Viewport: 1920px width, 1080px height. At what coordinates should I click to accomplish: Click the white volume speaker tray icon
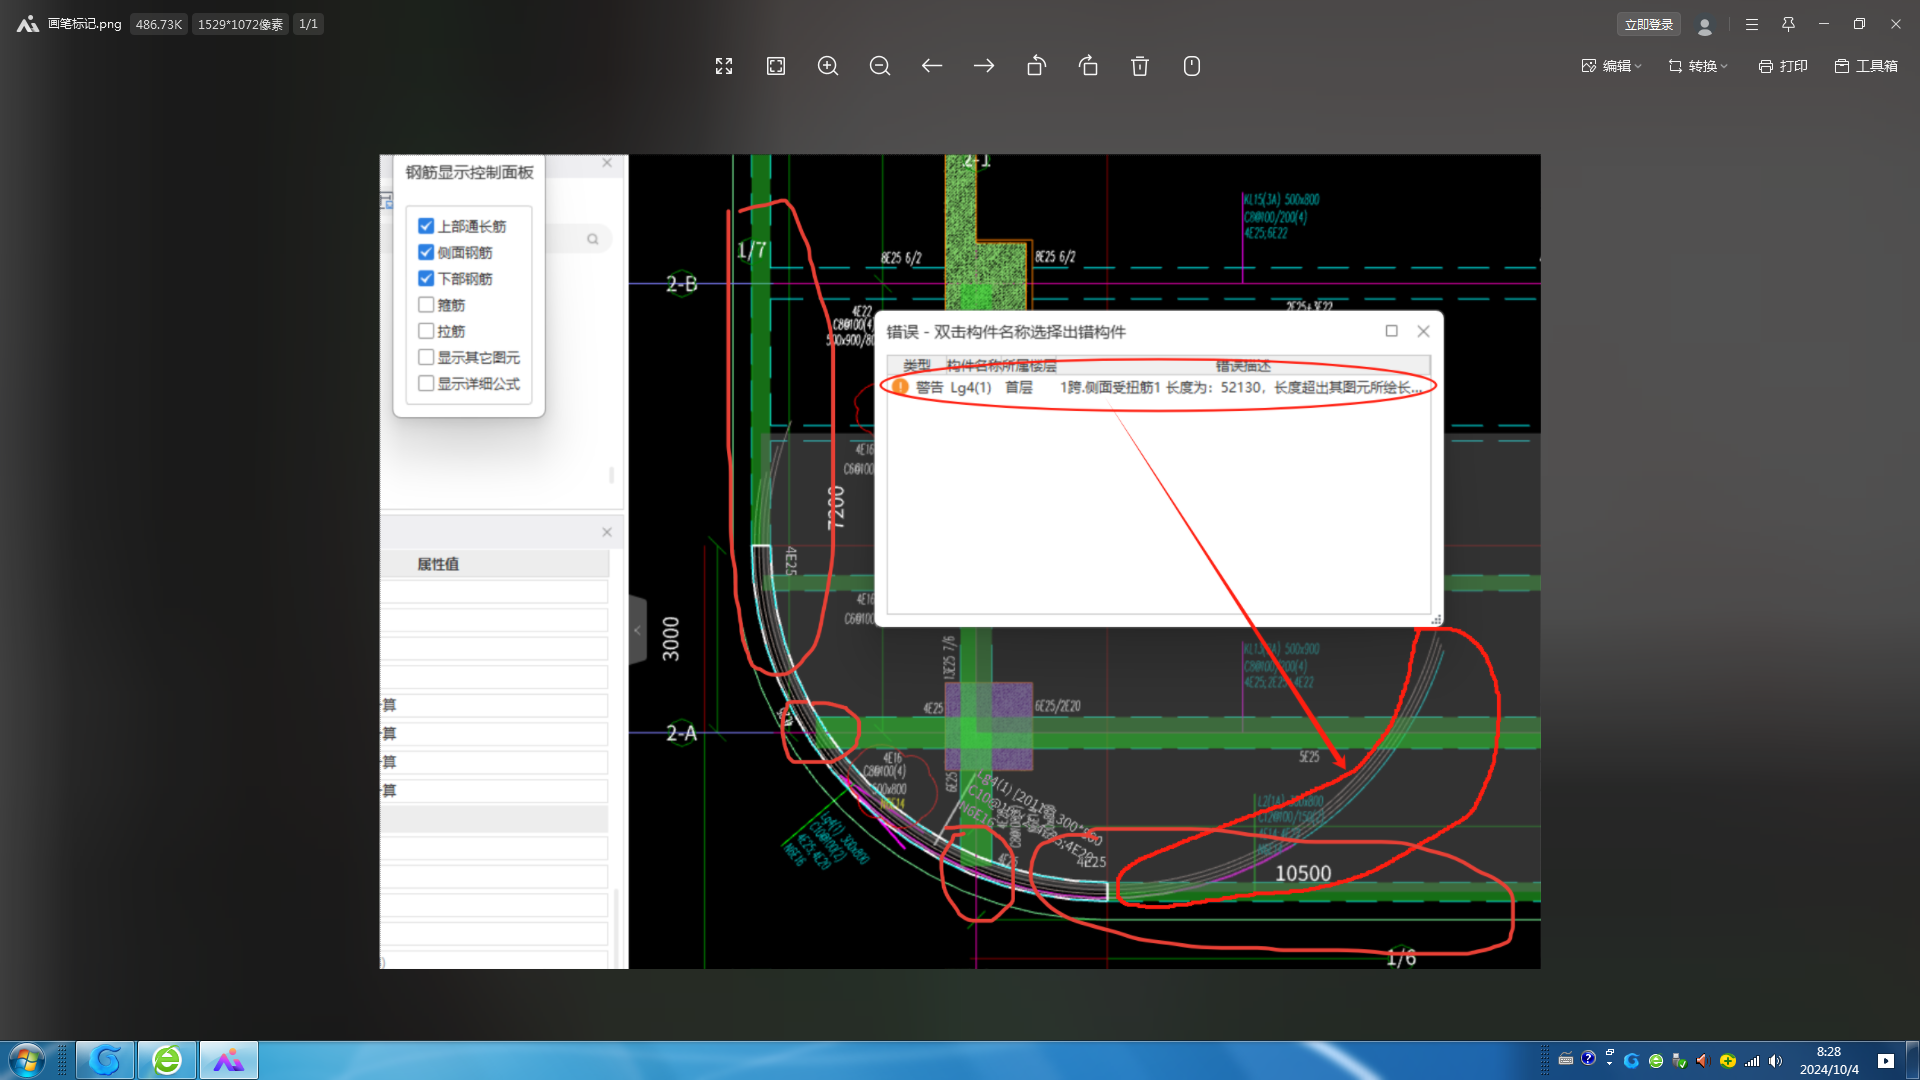1776,1061
